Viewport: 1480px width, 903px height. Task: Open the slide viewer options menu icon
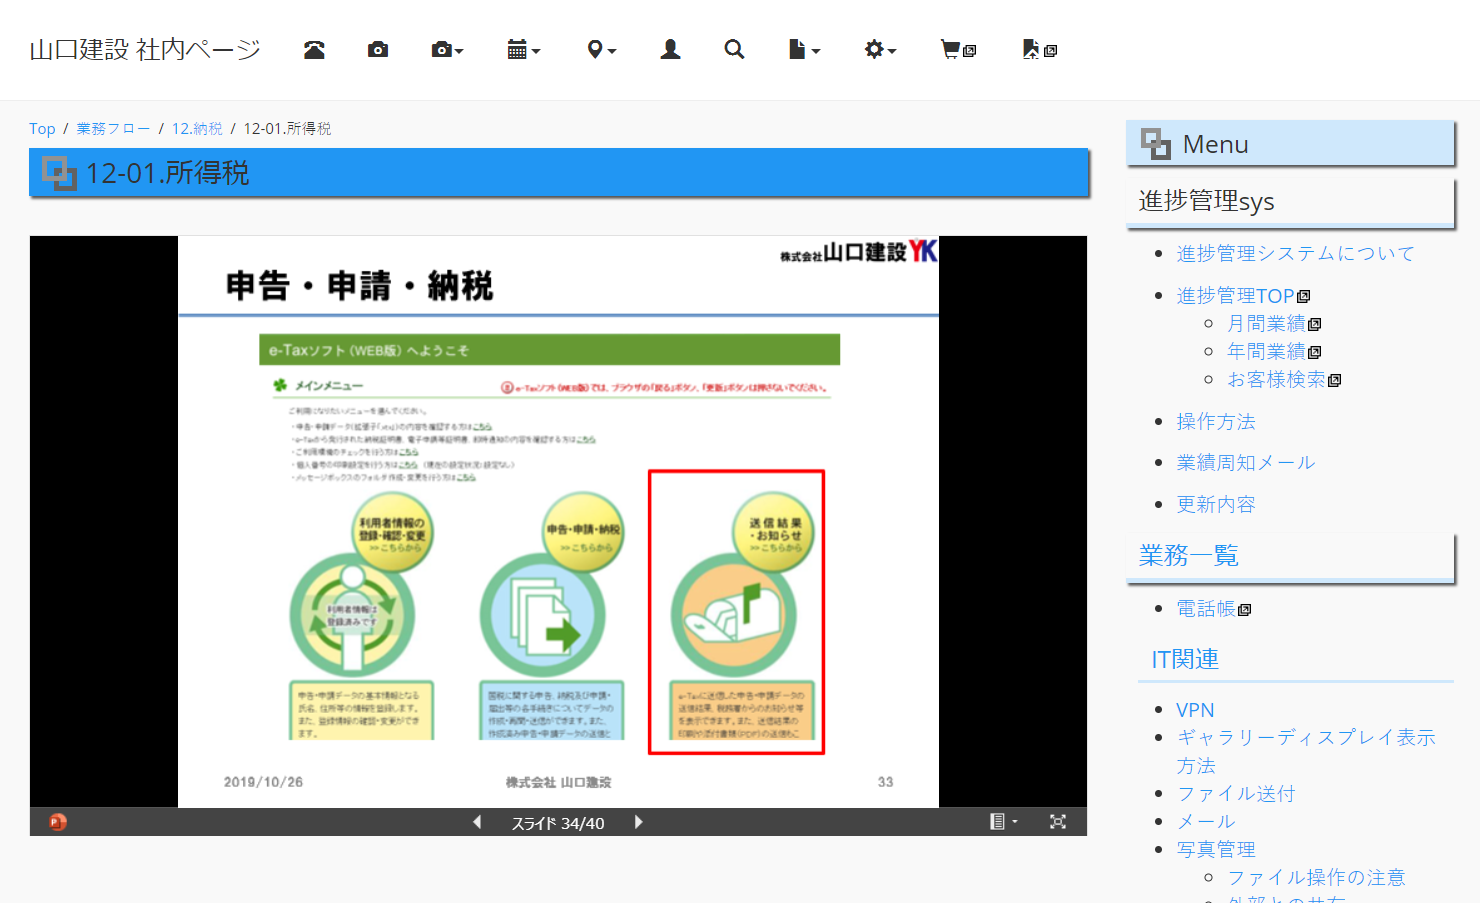tap(1003, 822)
